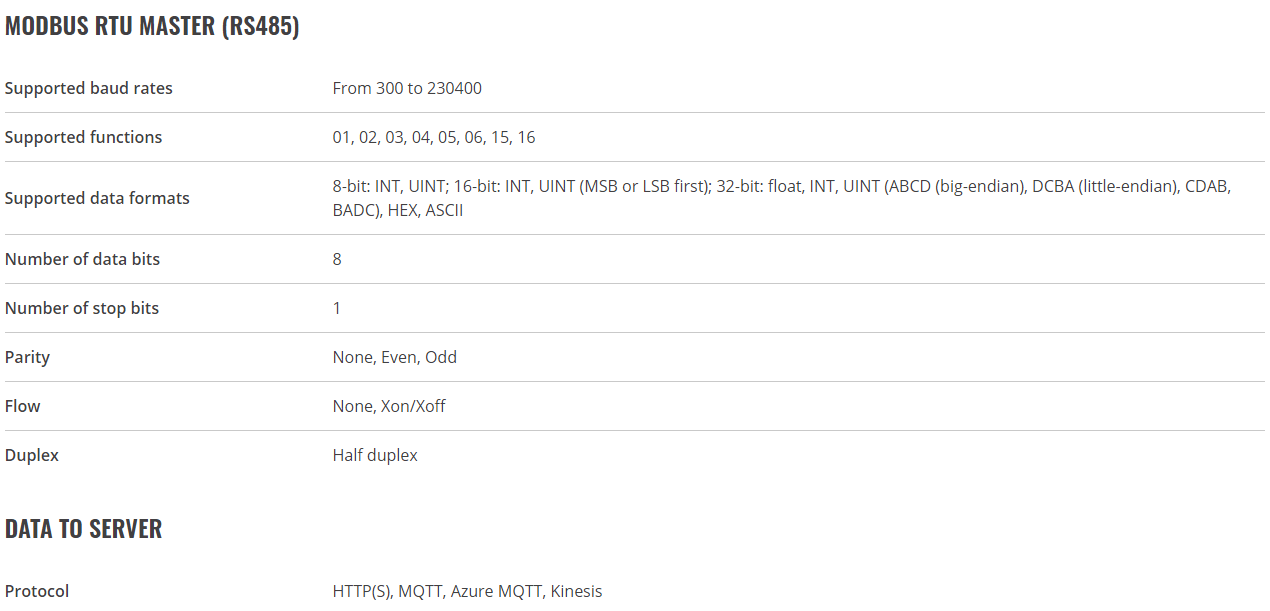Click the Supported data formats label

pos(97,198)
